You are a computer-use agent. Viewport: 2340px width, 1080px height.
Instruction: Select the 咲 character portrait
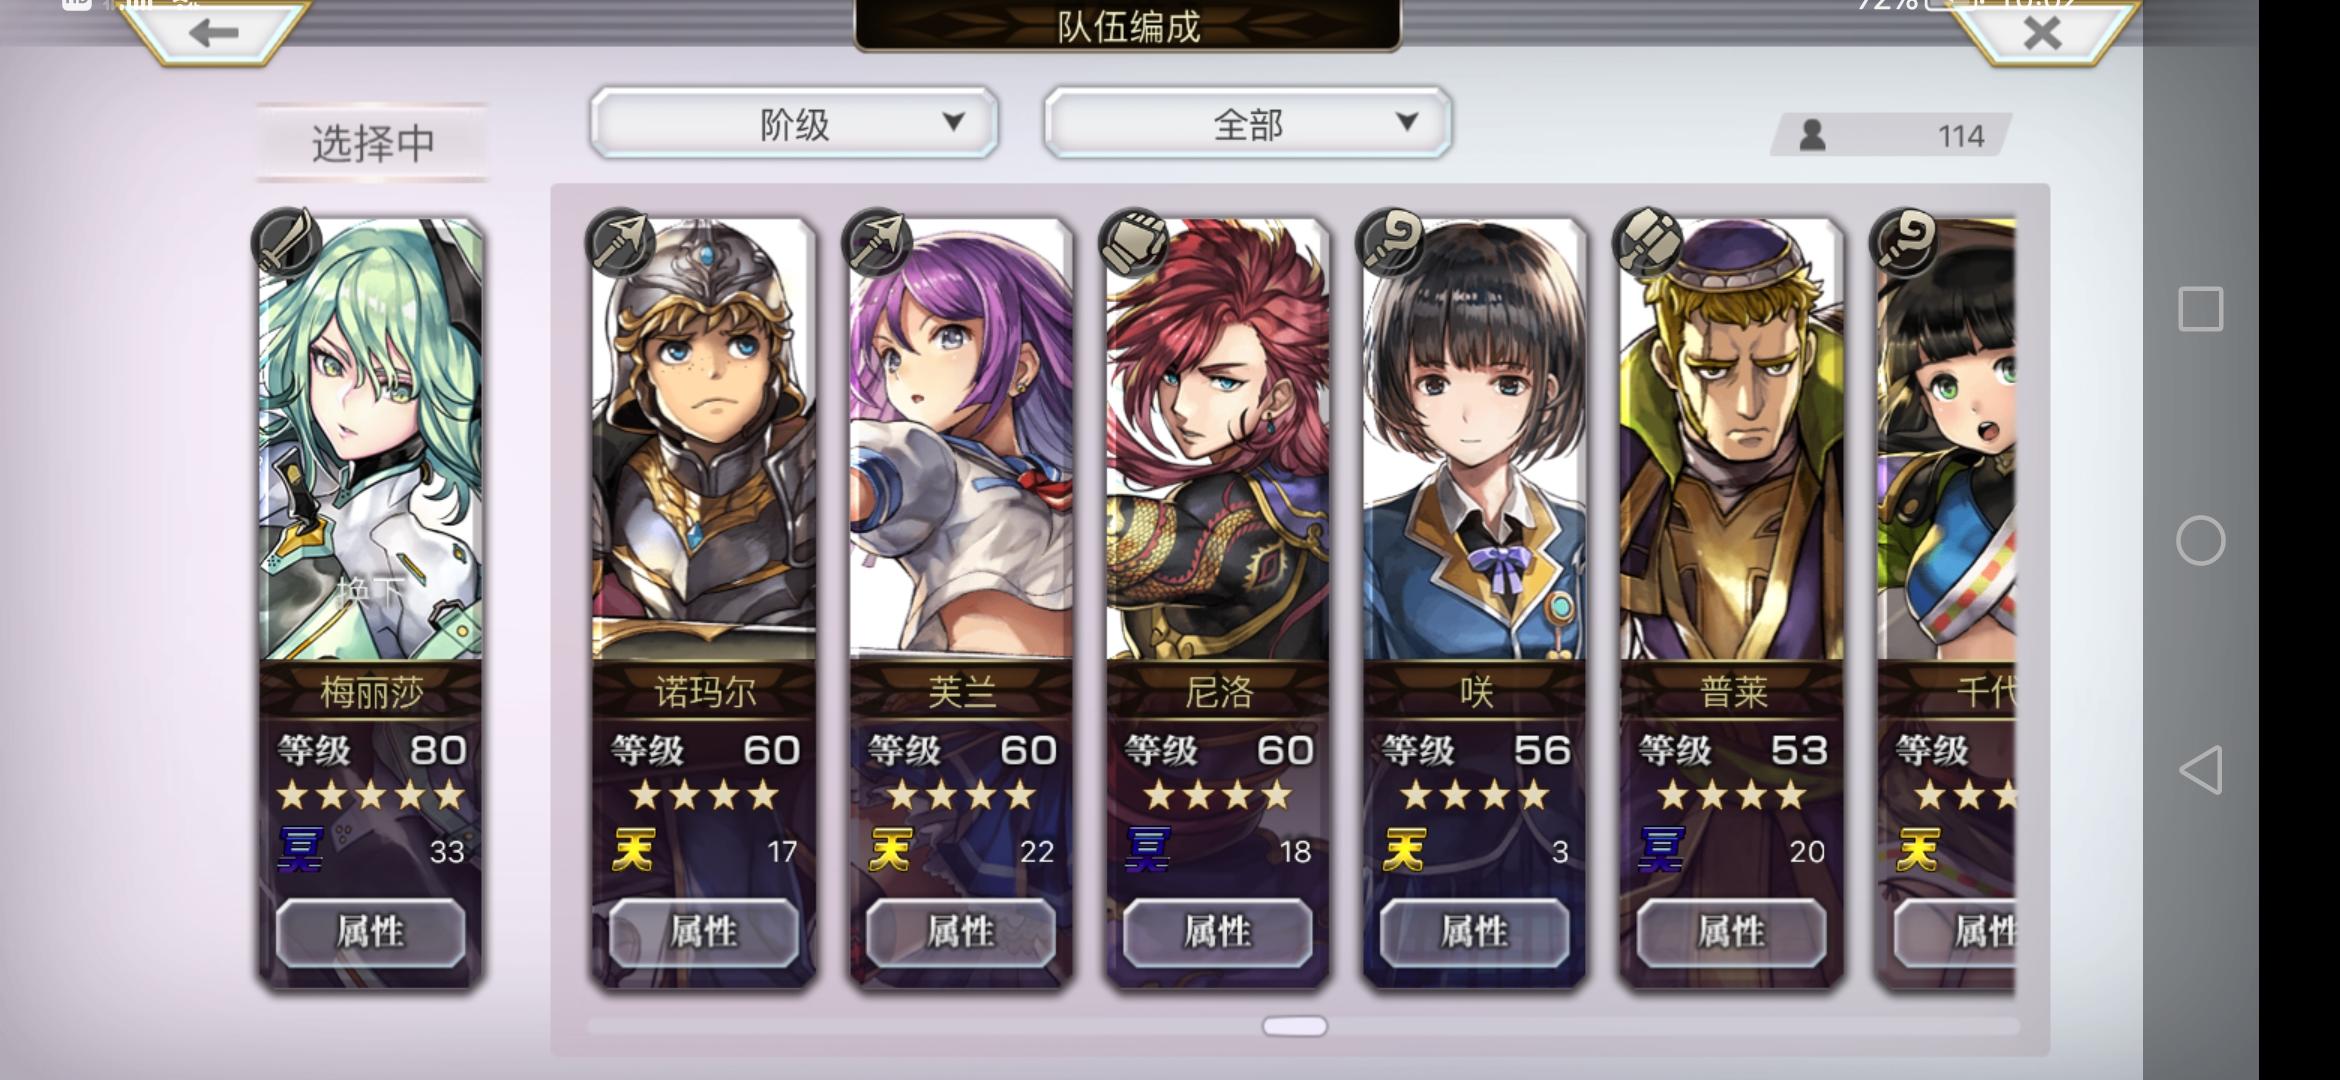point(1474,440)
